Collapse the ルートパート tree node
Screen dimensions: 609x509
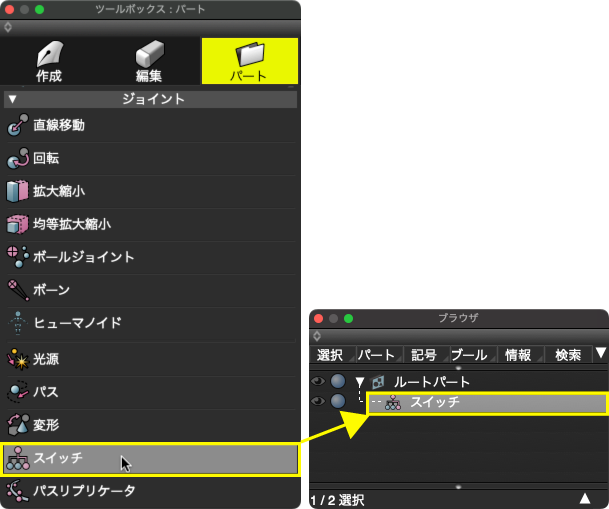click(359, 382)
